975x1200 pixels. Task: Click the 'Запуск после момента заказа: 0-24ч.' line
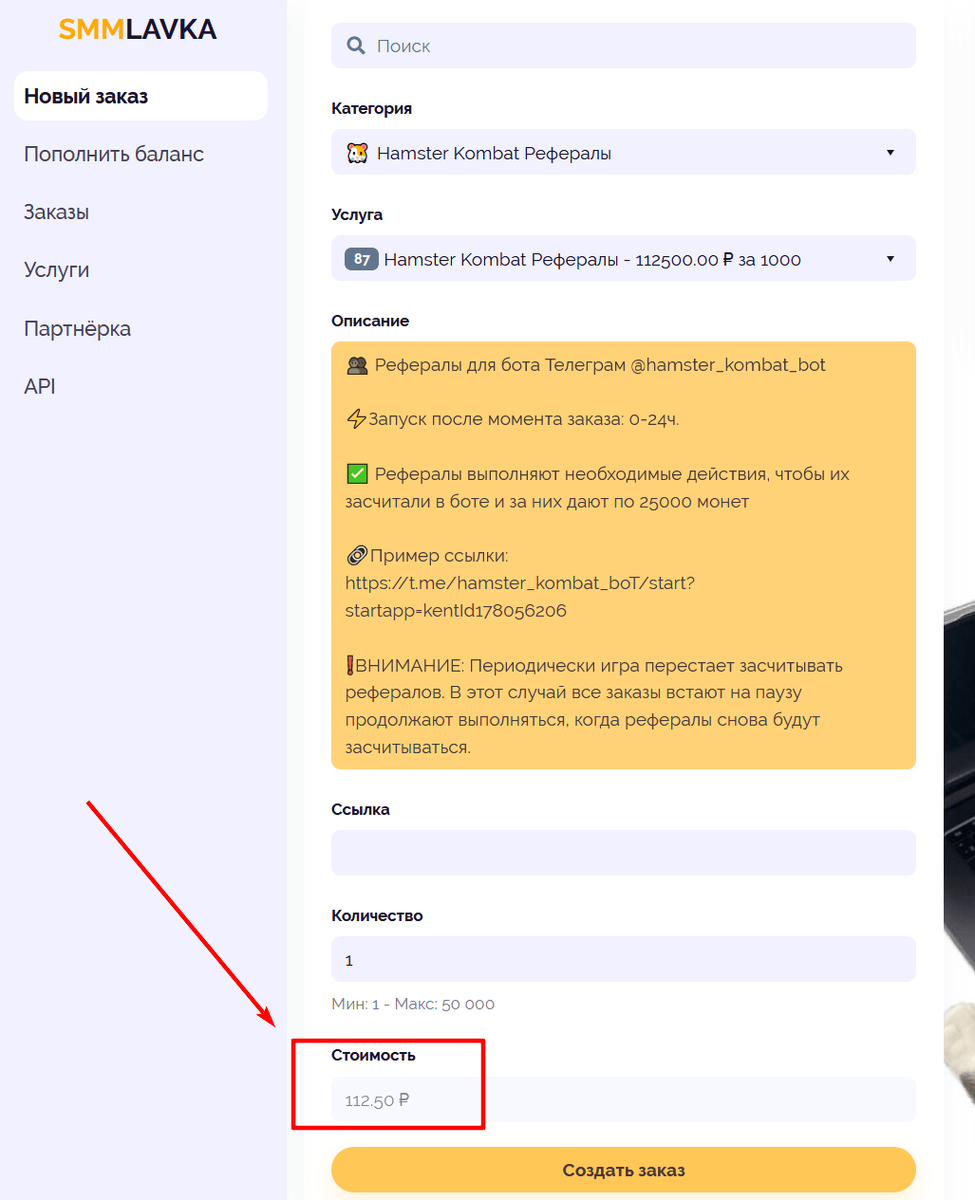click(513, 419)
